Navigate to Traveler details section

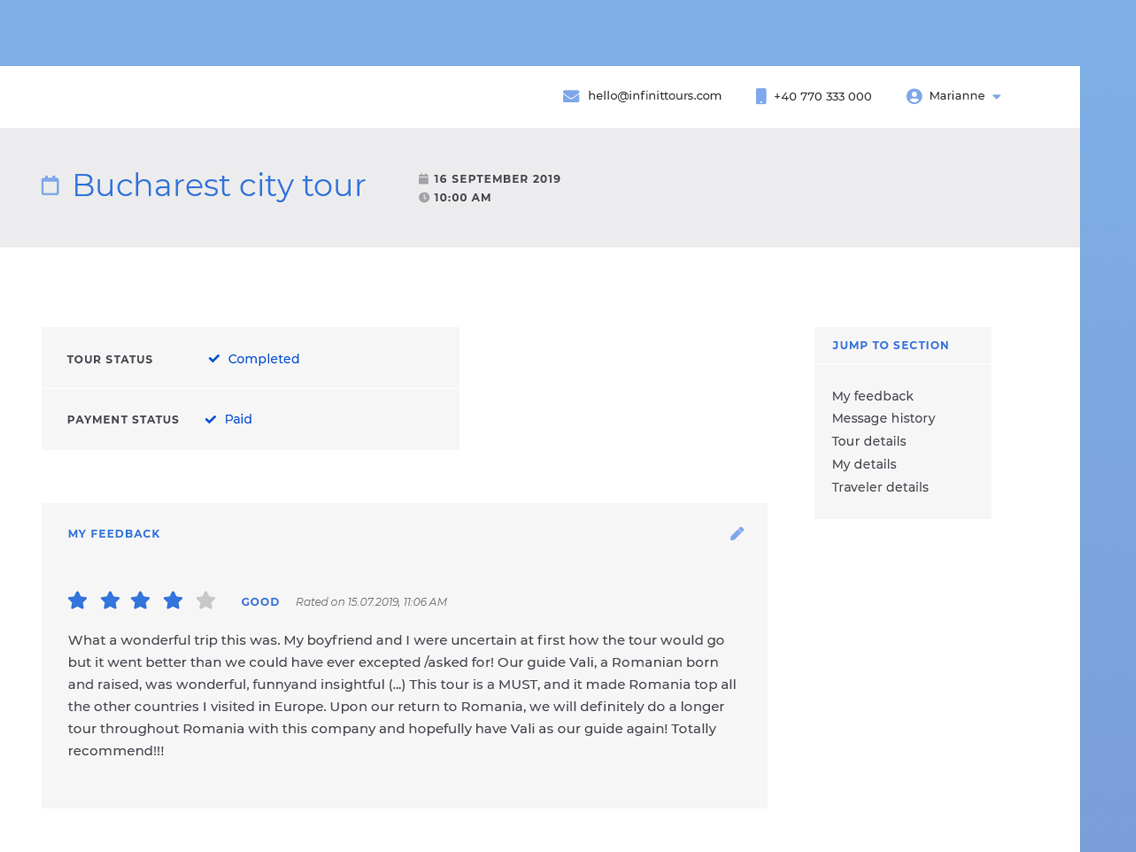[x=879, y=487]
